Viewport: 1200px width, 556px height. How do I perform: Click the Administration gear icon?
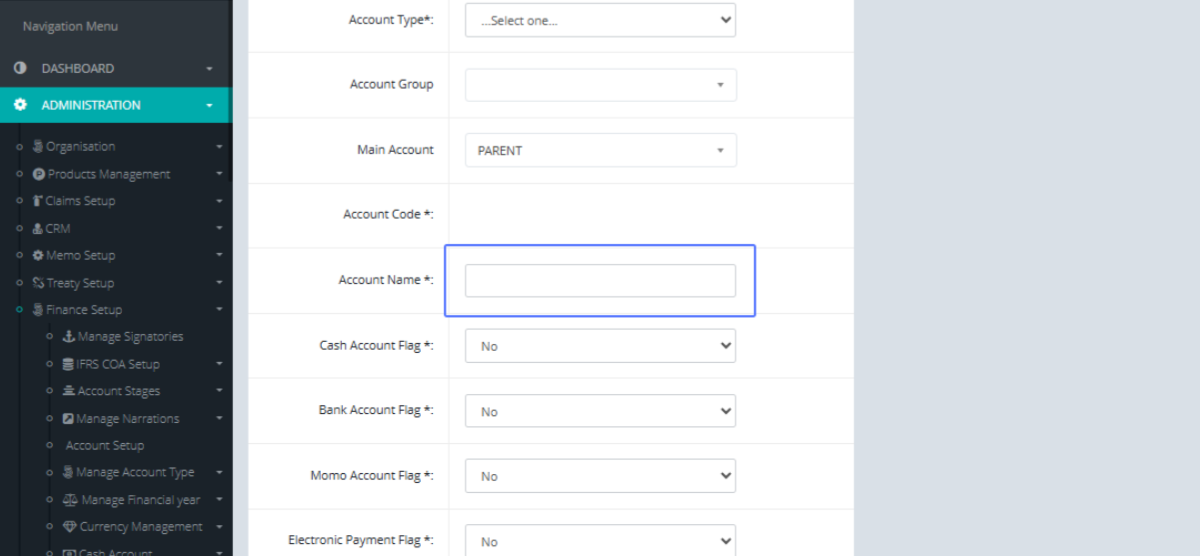[20, 105]
